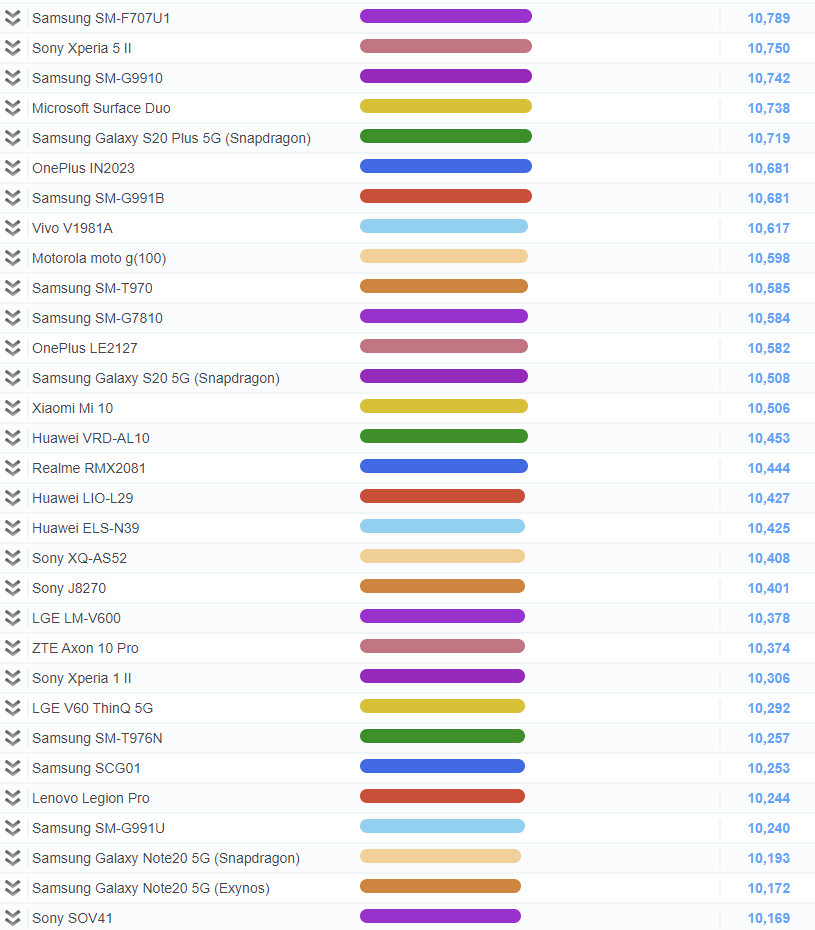This screenshot has height=930, width=815.
Task: Open the Huawei ELS-N39 device link
Action: (85, 528)
